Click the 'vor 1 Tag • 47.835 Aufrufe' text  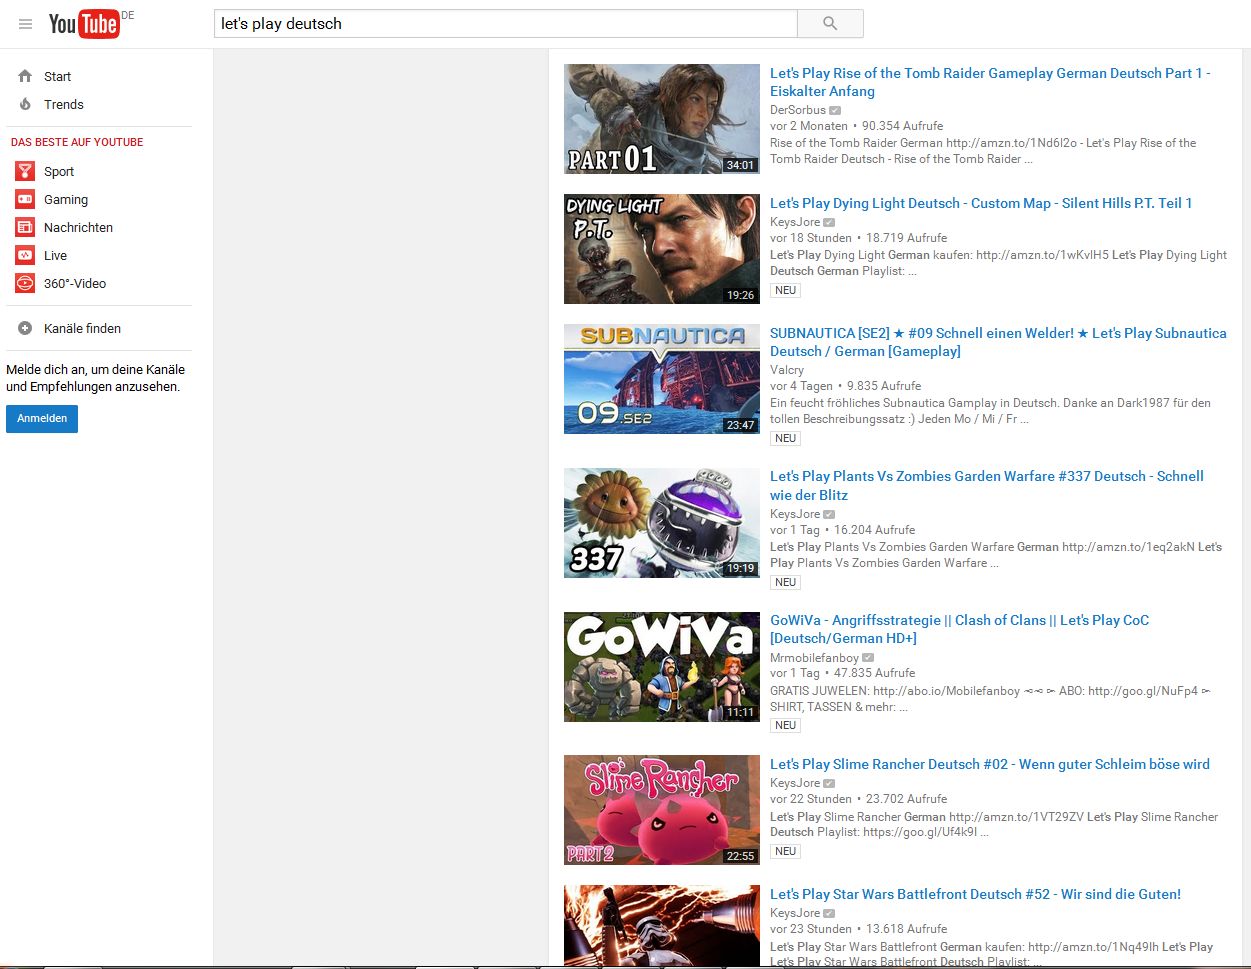click(842, 673)
